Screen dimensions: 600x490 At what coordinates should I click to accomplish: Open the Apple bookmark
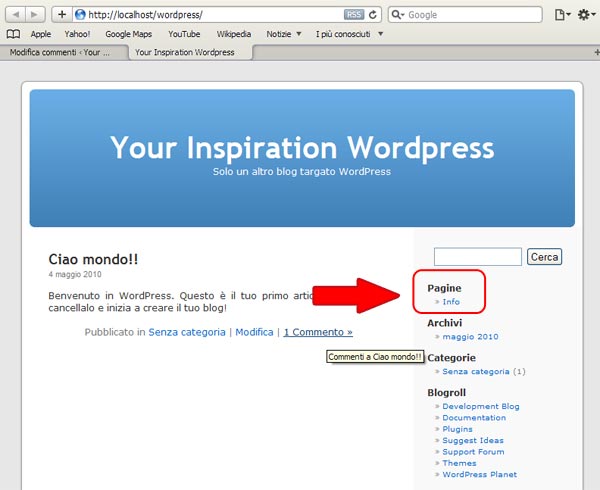point(41,34)
